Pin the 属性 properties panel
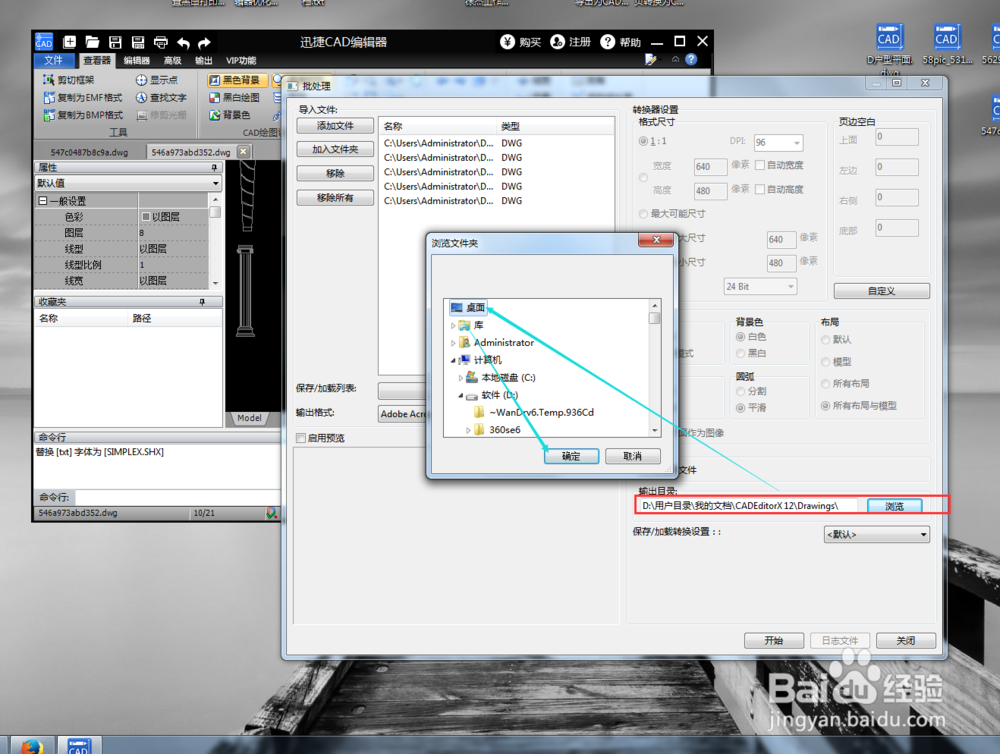Viewport: 1000px width, 754px height. [214, 168]
